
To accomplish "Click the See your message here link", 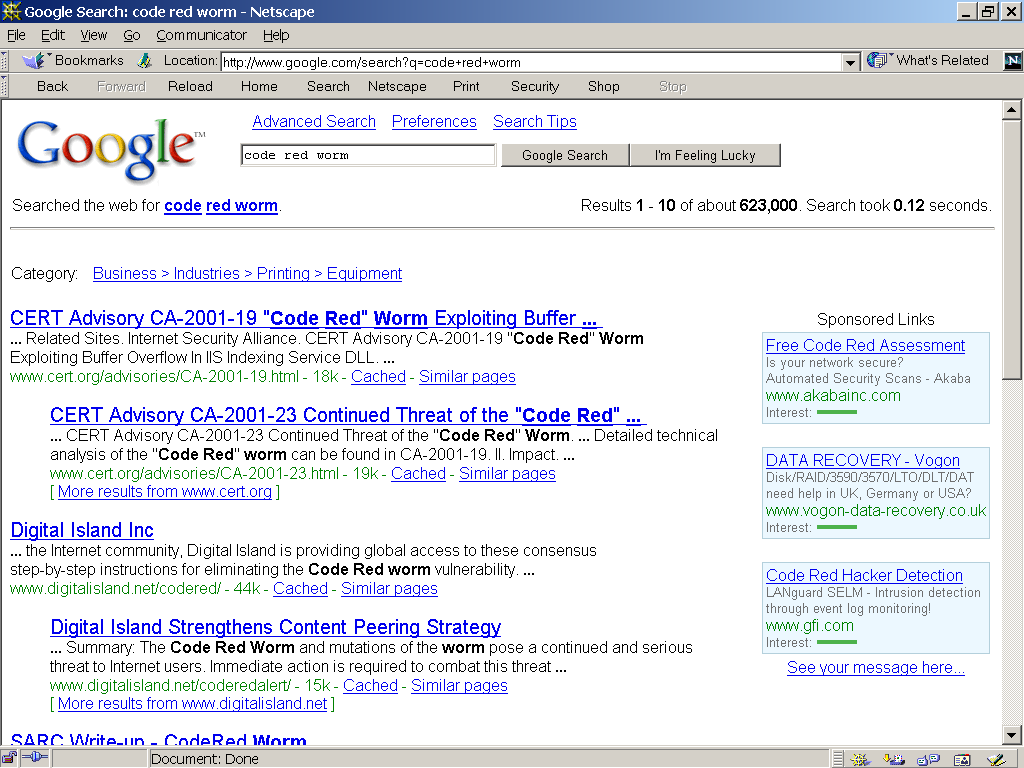I will (x=876, y=667).
